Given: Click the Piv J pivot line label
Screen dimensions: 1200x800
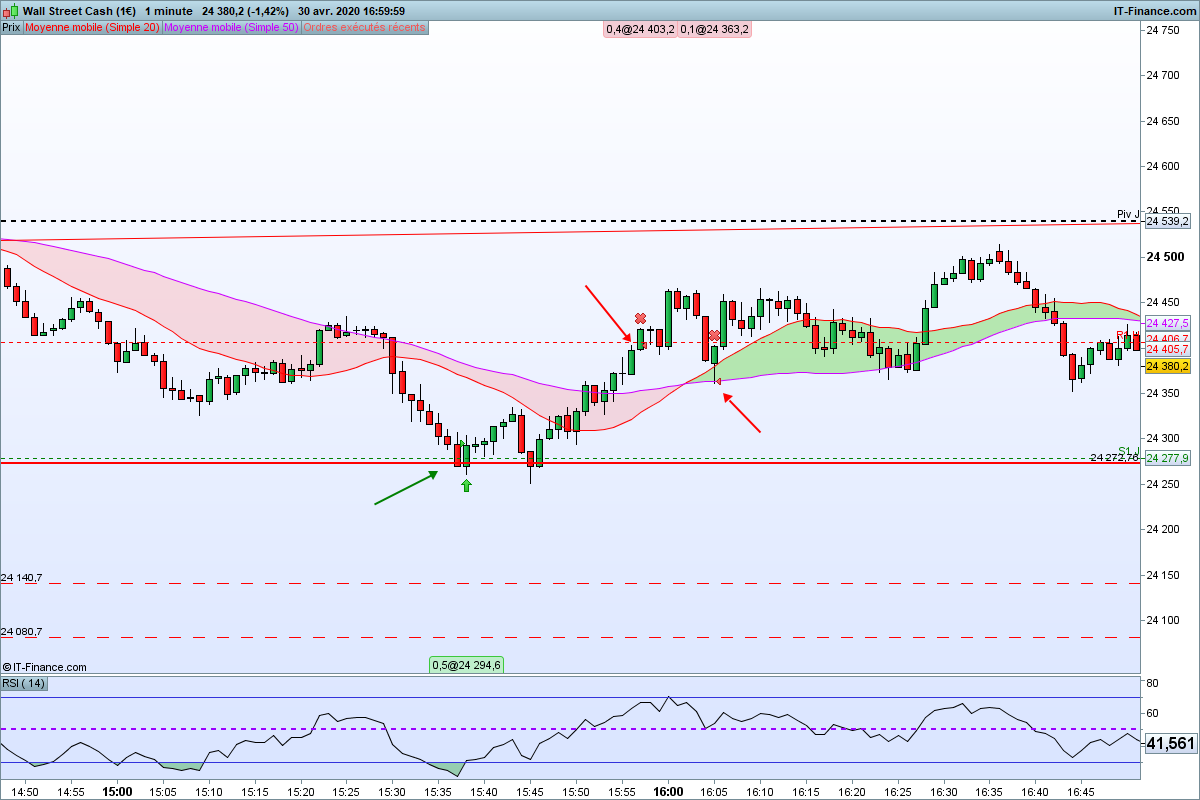Looking at the screenshot, I should tap(1128, 214).
